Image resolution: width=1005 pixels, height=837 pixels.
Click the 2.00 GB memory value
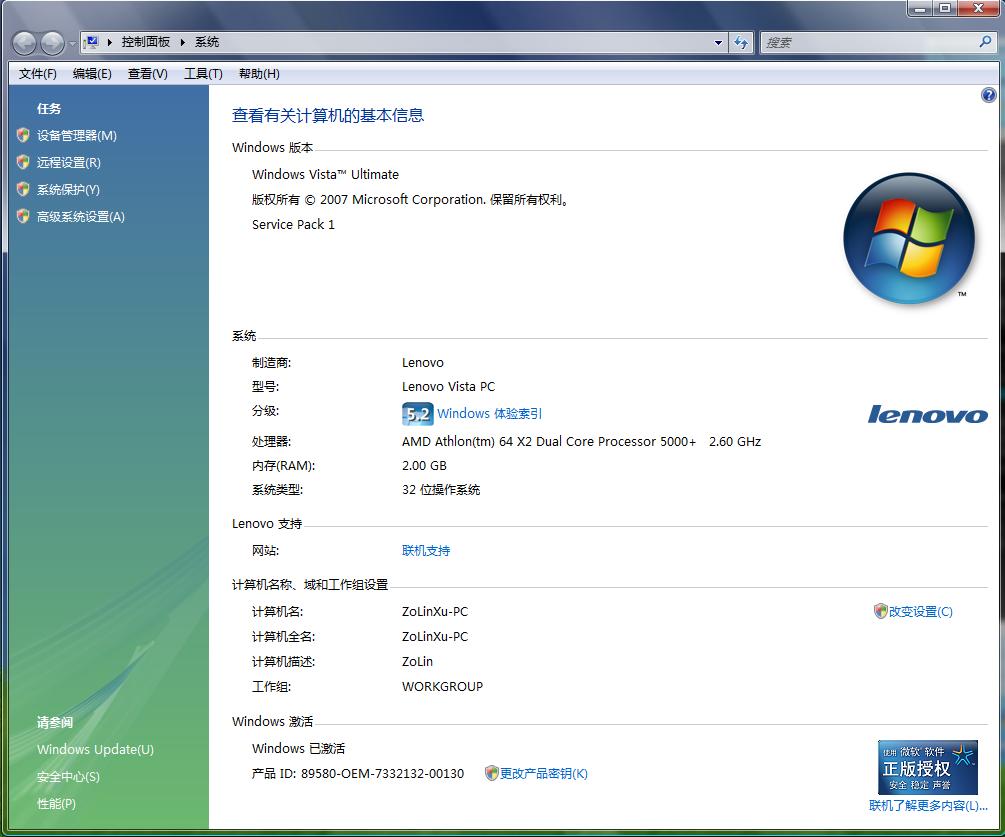tap(424, 466)
